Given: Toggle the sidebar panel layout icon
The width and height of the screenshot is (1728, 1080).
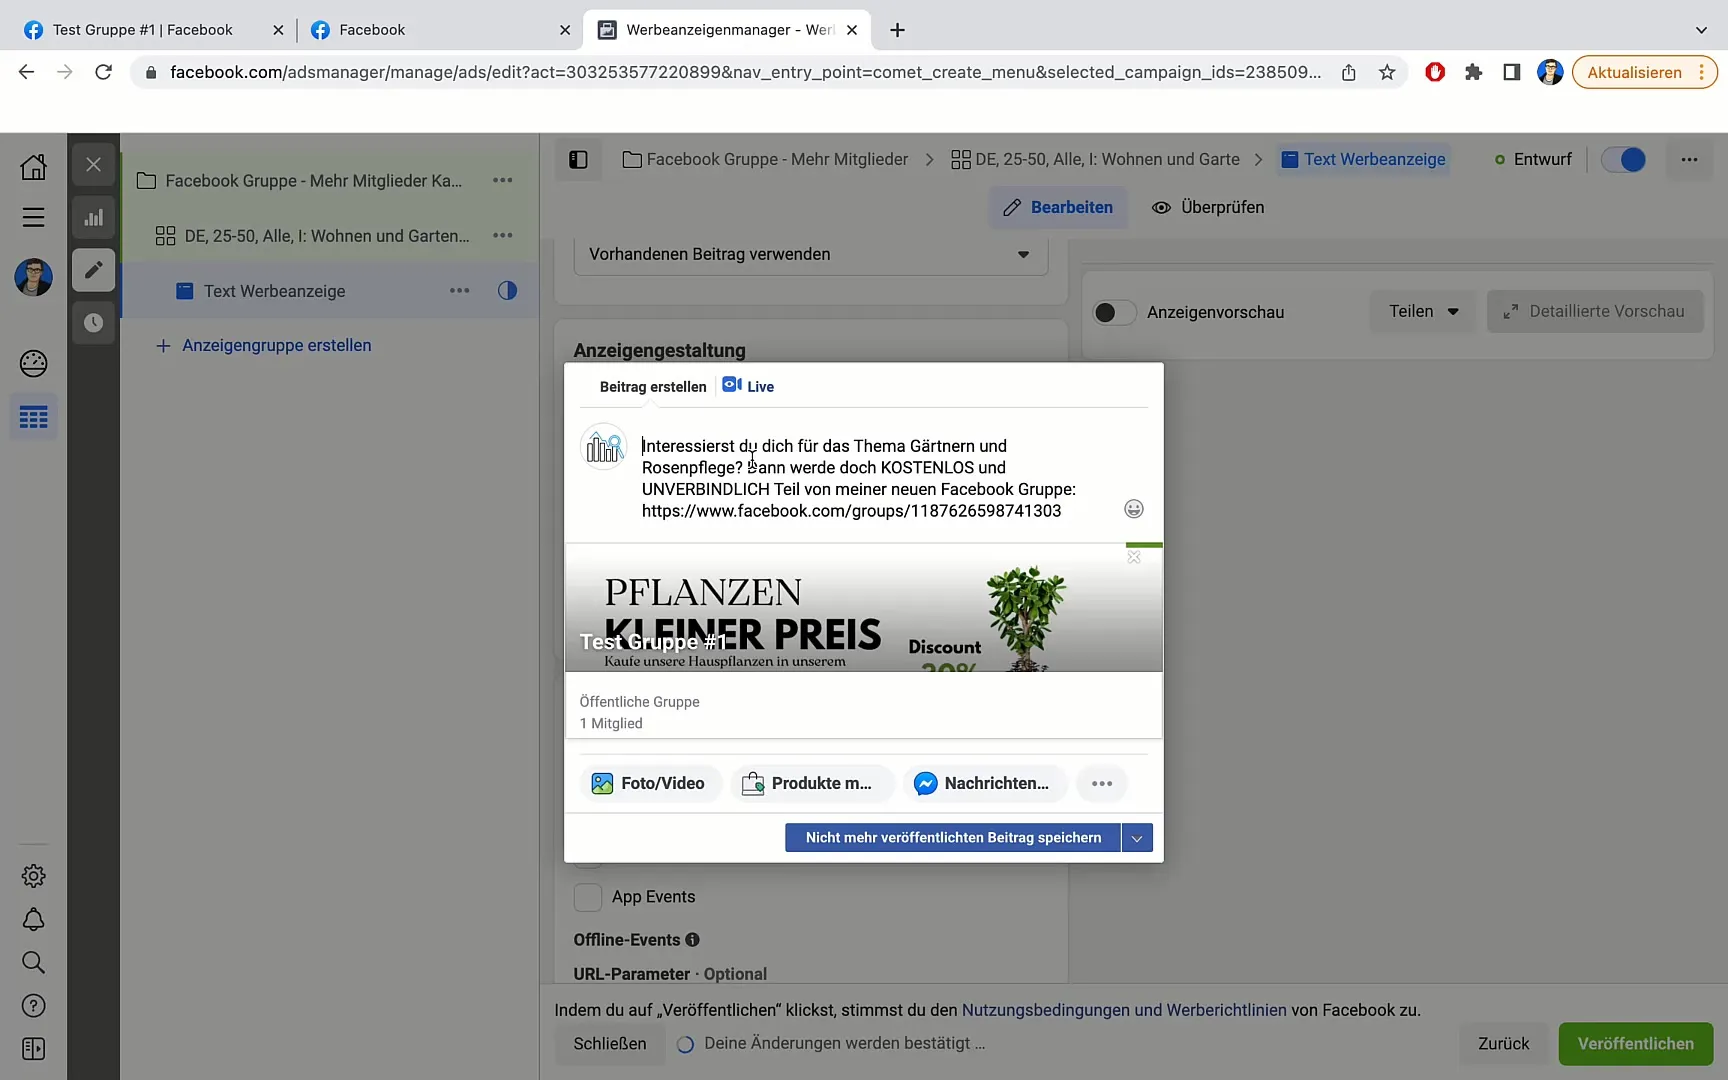Looking at the screenshot, I should click(578, 160).
